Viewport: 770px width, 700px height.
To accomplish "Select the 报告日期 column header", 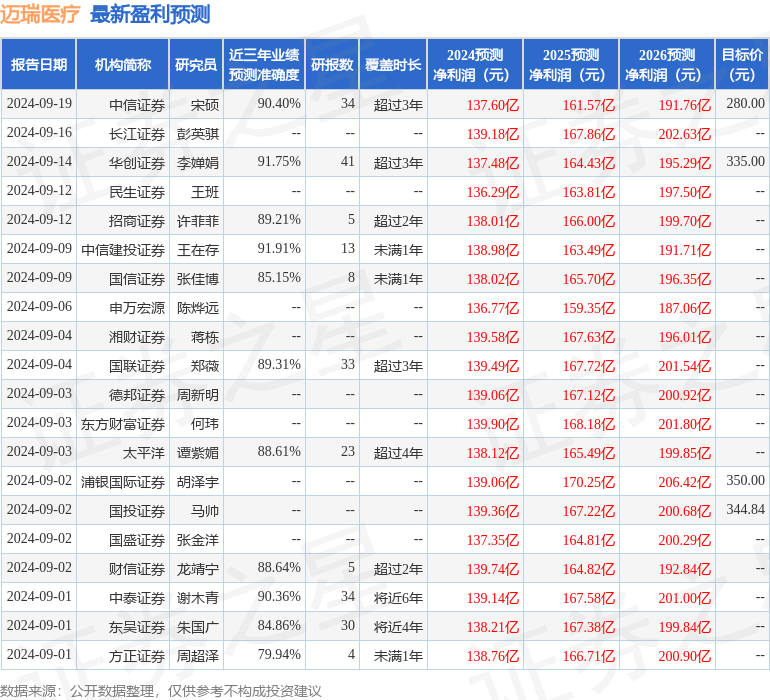I will click(x=39, y=65).
